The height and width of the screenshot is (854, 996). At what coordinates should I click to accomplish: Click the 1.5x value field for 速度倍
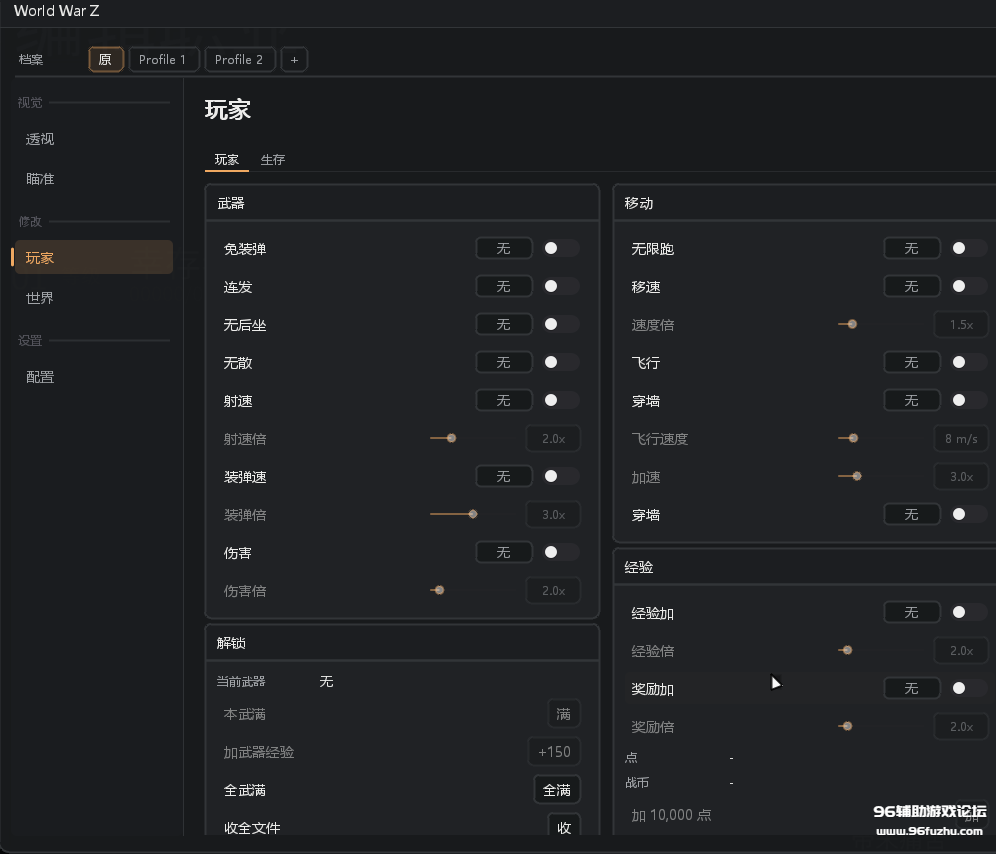[x=961, y=325]
